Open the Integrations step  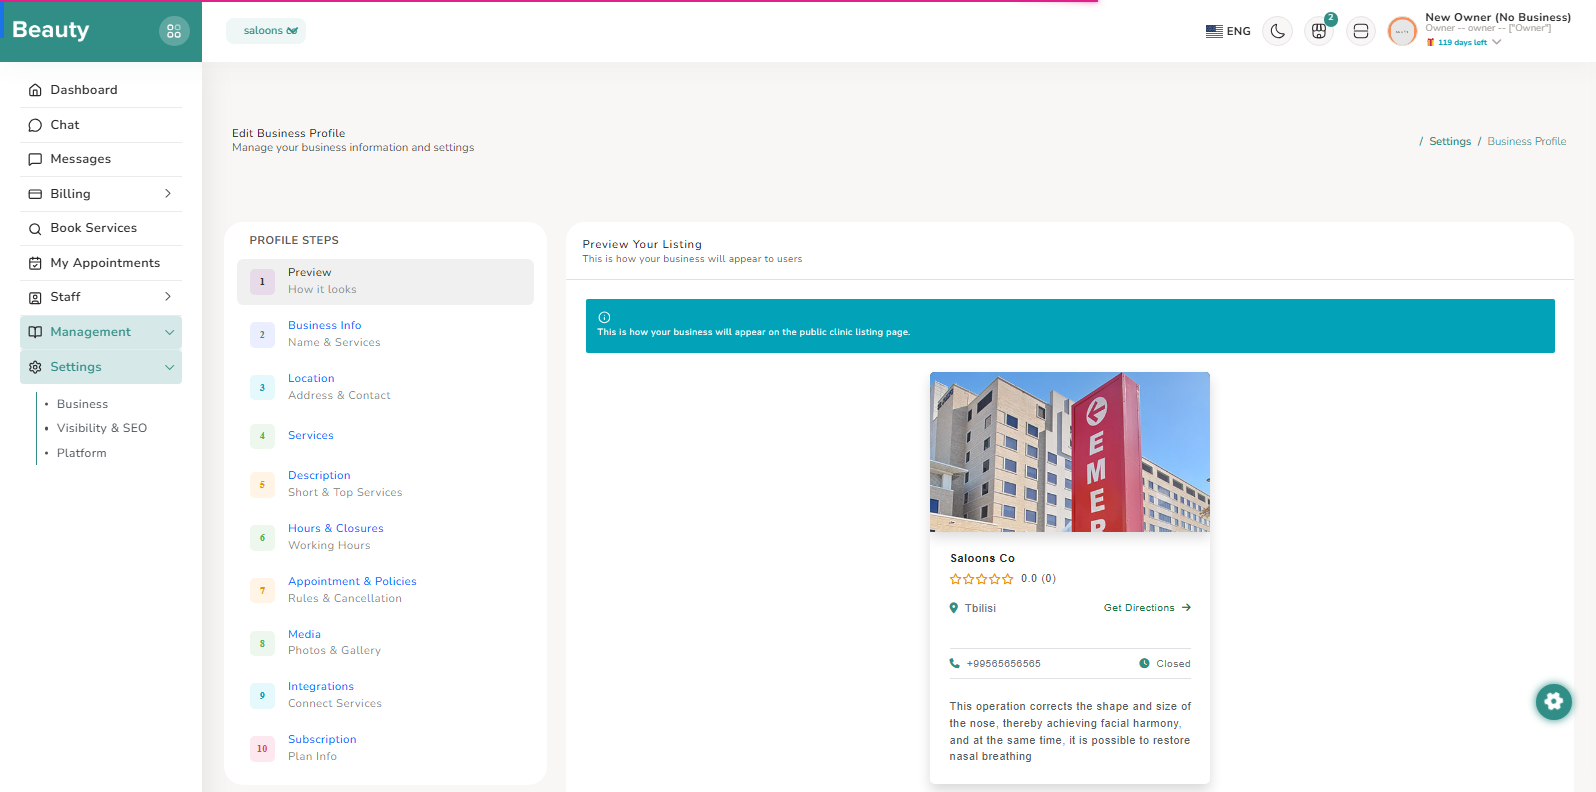tap(385, 695)
